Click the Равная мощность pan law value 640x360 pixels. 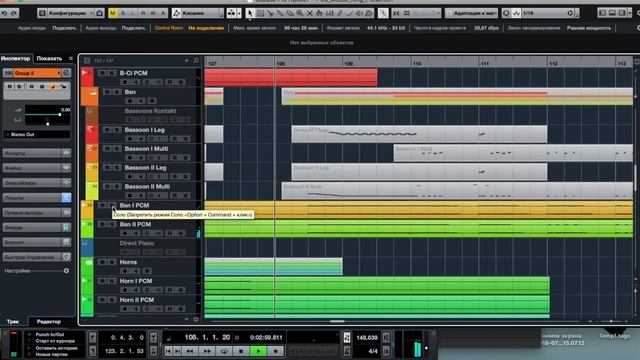click(x=589, y=28)
